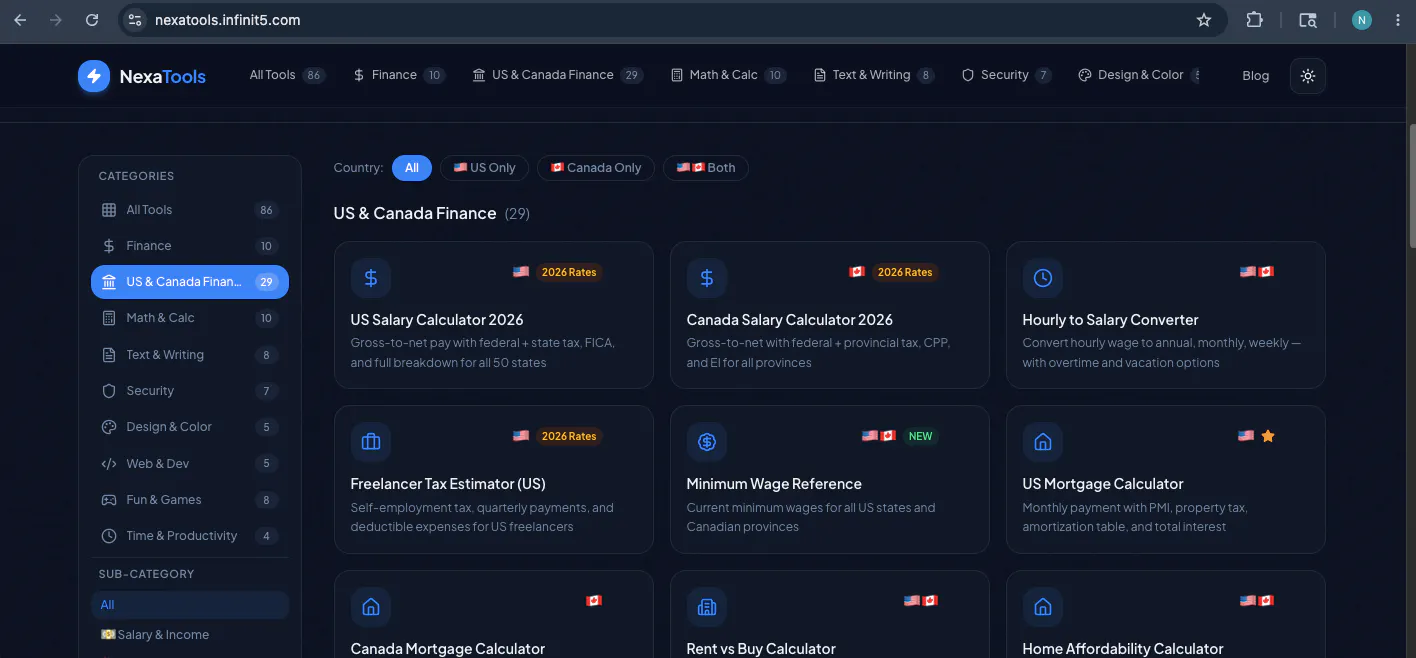Viewport: 1416px width, 658px height.
Task: Click house icon on US Mortgage Calculator card
Action: [1043, 442]
